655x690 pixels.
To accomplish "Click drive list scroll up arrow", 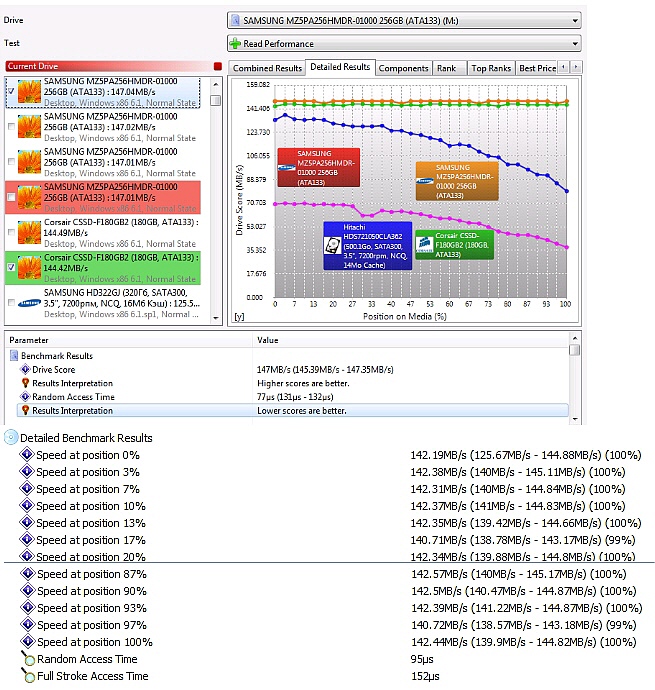I will 216,84.
